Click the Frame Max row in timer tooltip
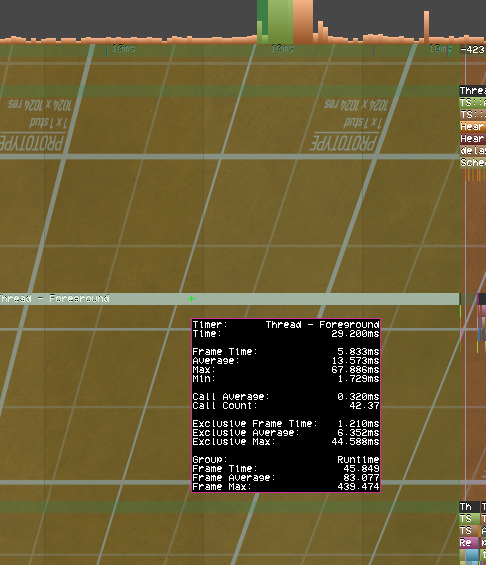Image resolution: width=486 pixels, height=565 pixels. pyautogui.click(x=286, y=487)
